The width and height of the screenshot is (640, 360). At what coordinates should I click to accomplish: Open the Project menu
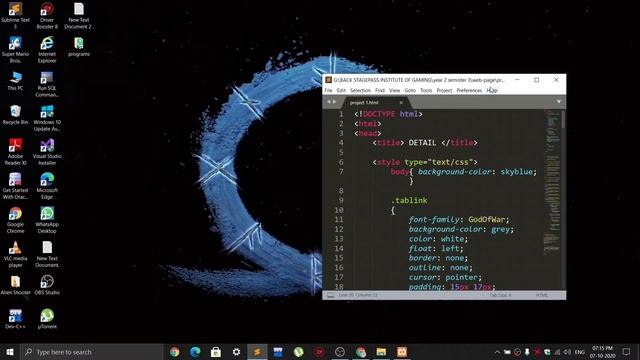tap(444, 90)
